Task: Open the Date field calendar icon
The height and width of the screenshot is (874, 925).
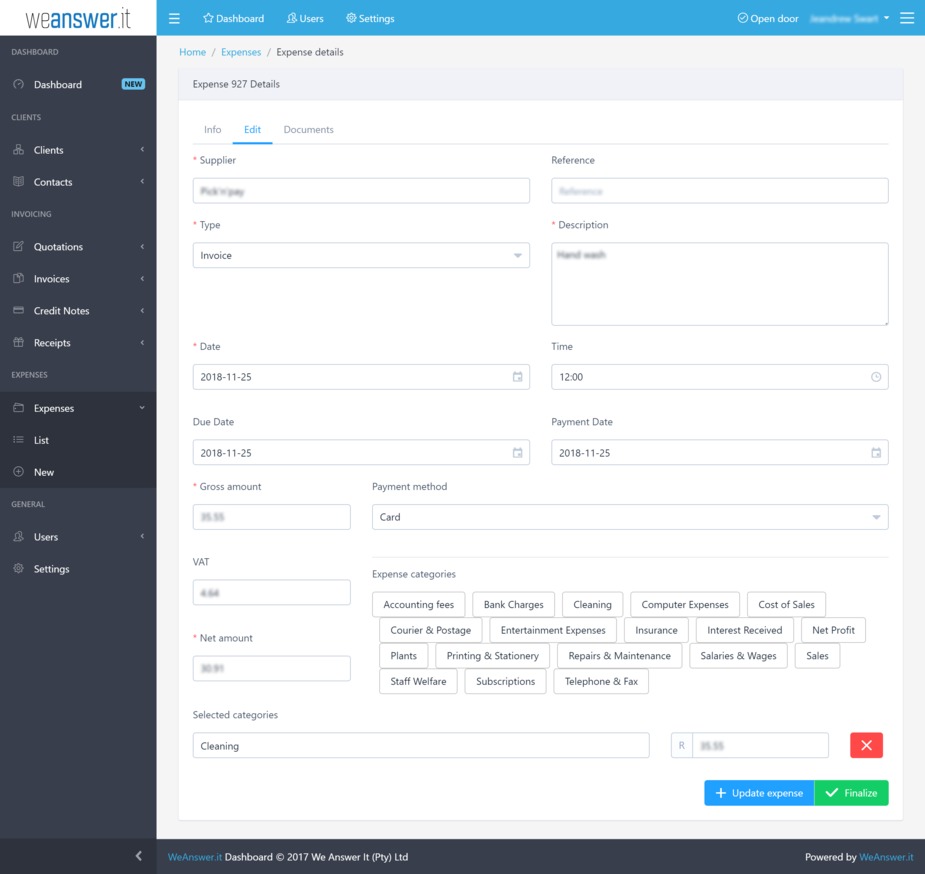Action: coord(517,377)
